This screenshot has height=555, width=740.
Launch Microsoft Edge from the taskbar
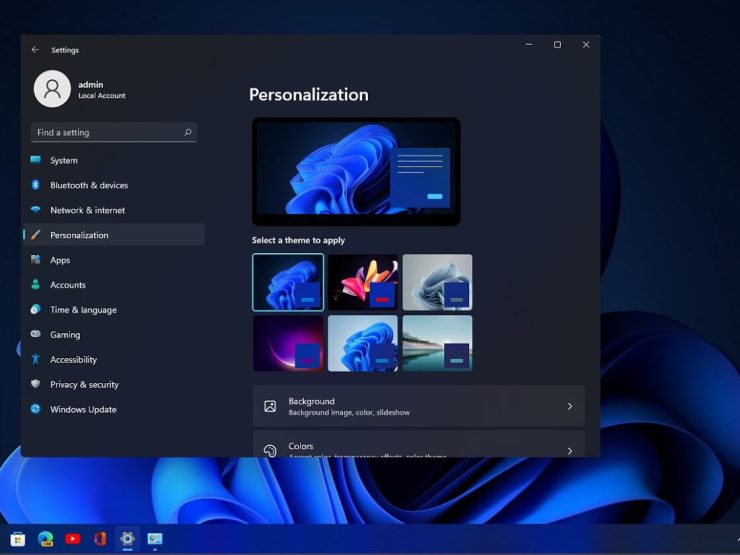(46, 538)
